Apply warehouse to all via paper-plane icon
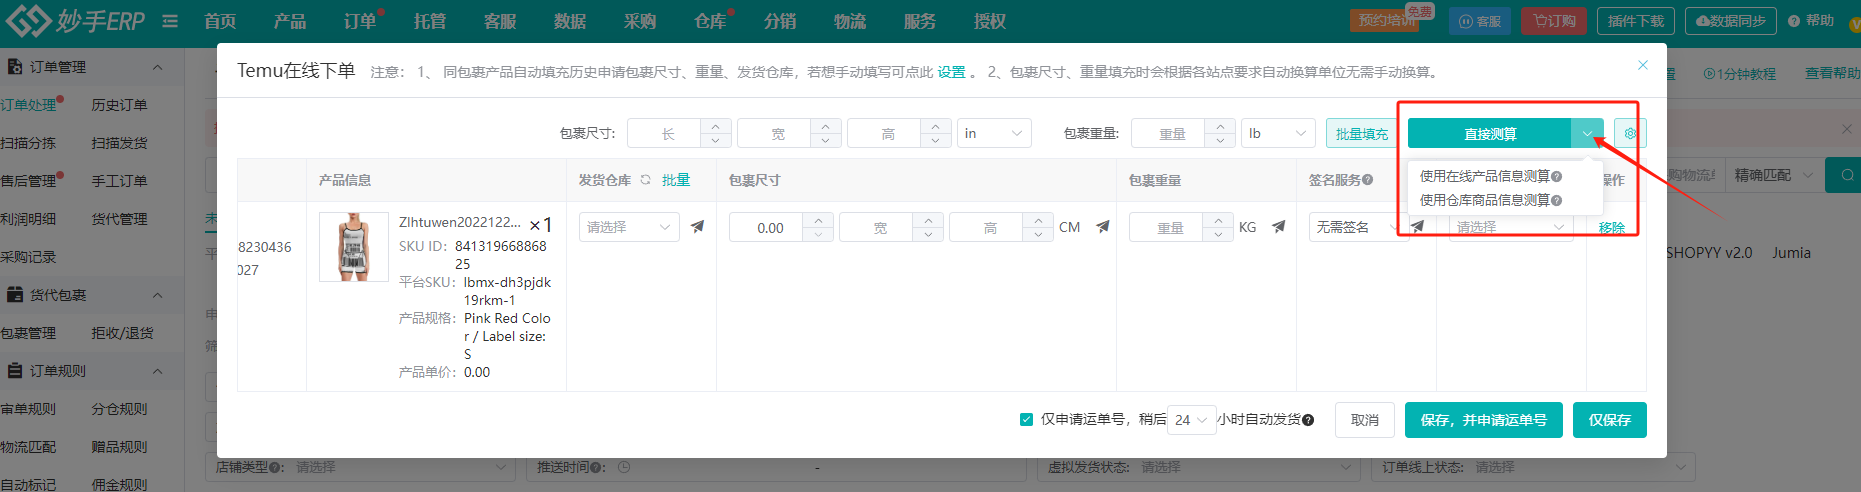This screenshot has width=1861, height=492. (697, 227)
